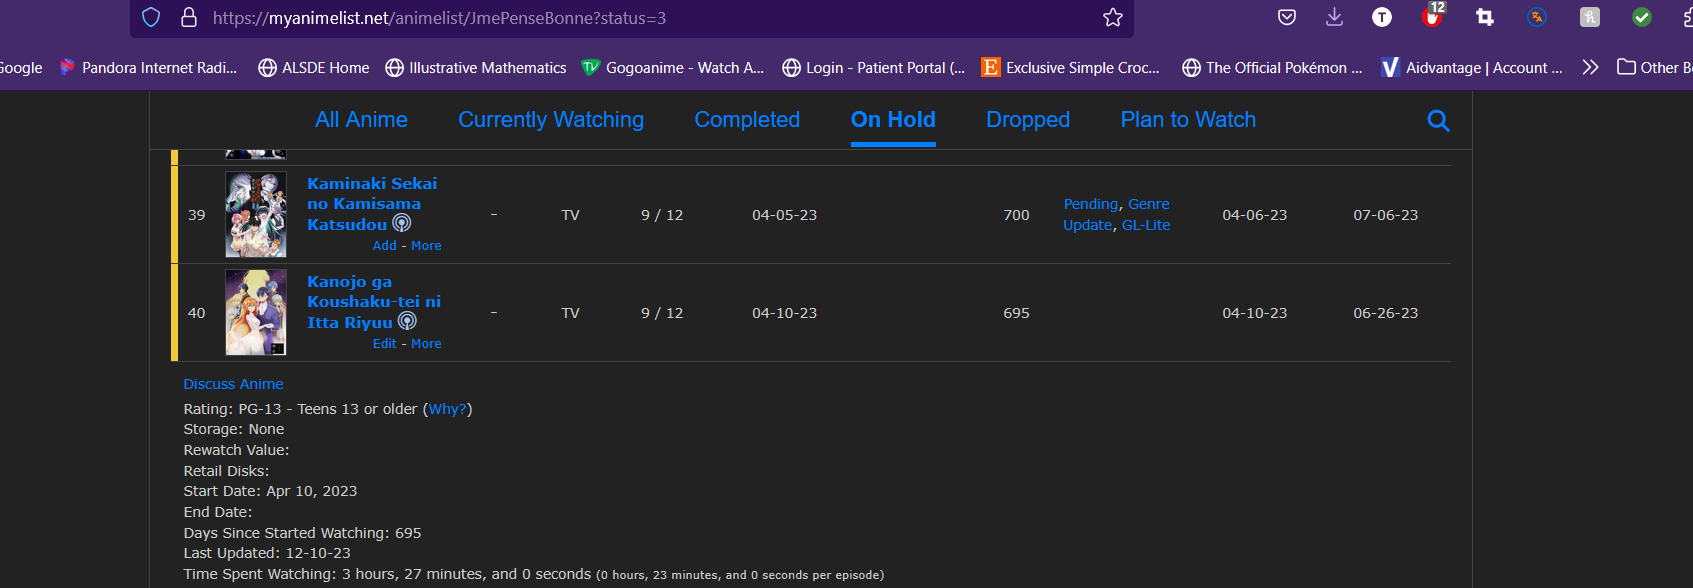The height and width of the screenshot is (588, 1693).
Task: Save page with the Pocket icon
Action: tap(1287, 17)
